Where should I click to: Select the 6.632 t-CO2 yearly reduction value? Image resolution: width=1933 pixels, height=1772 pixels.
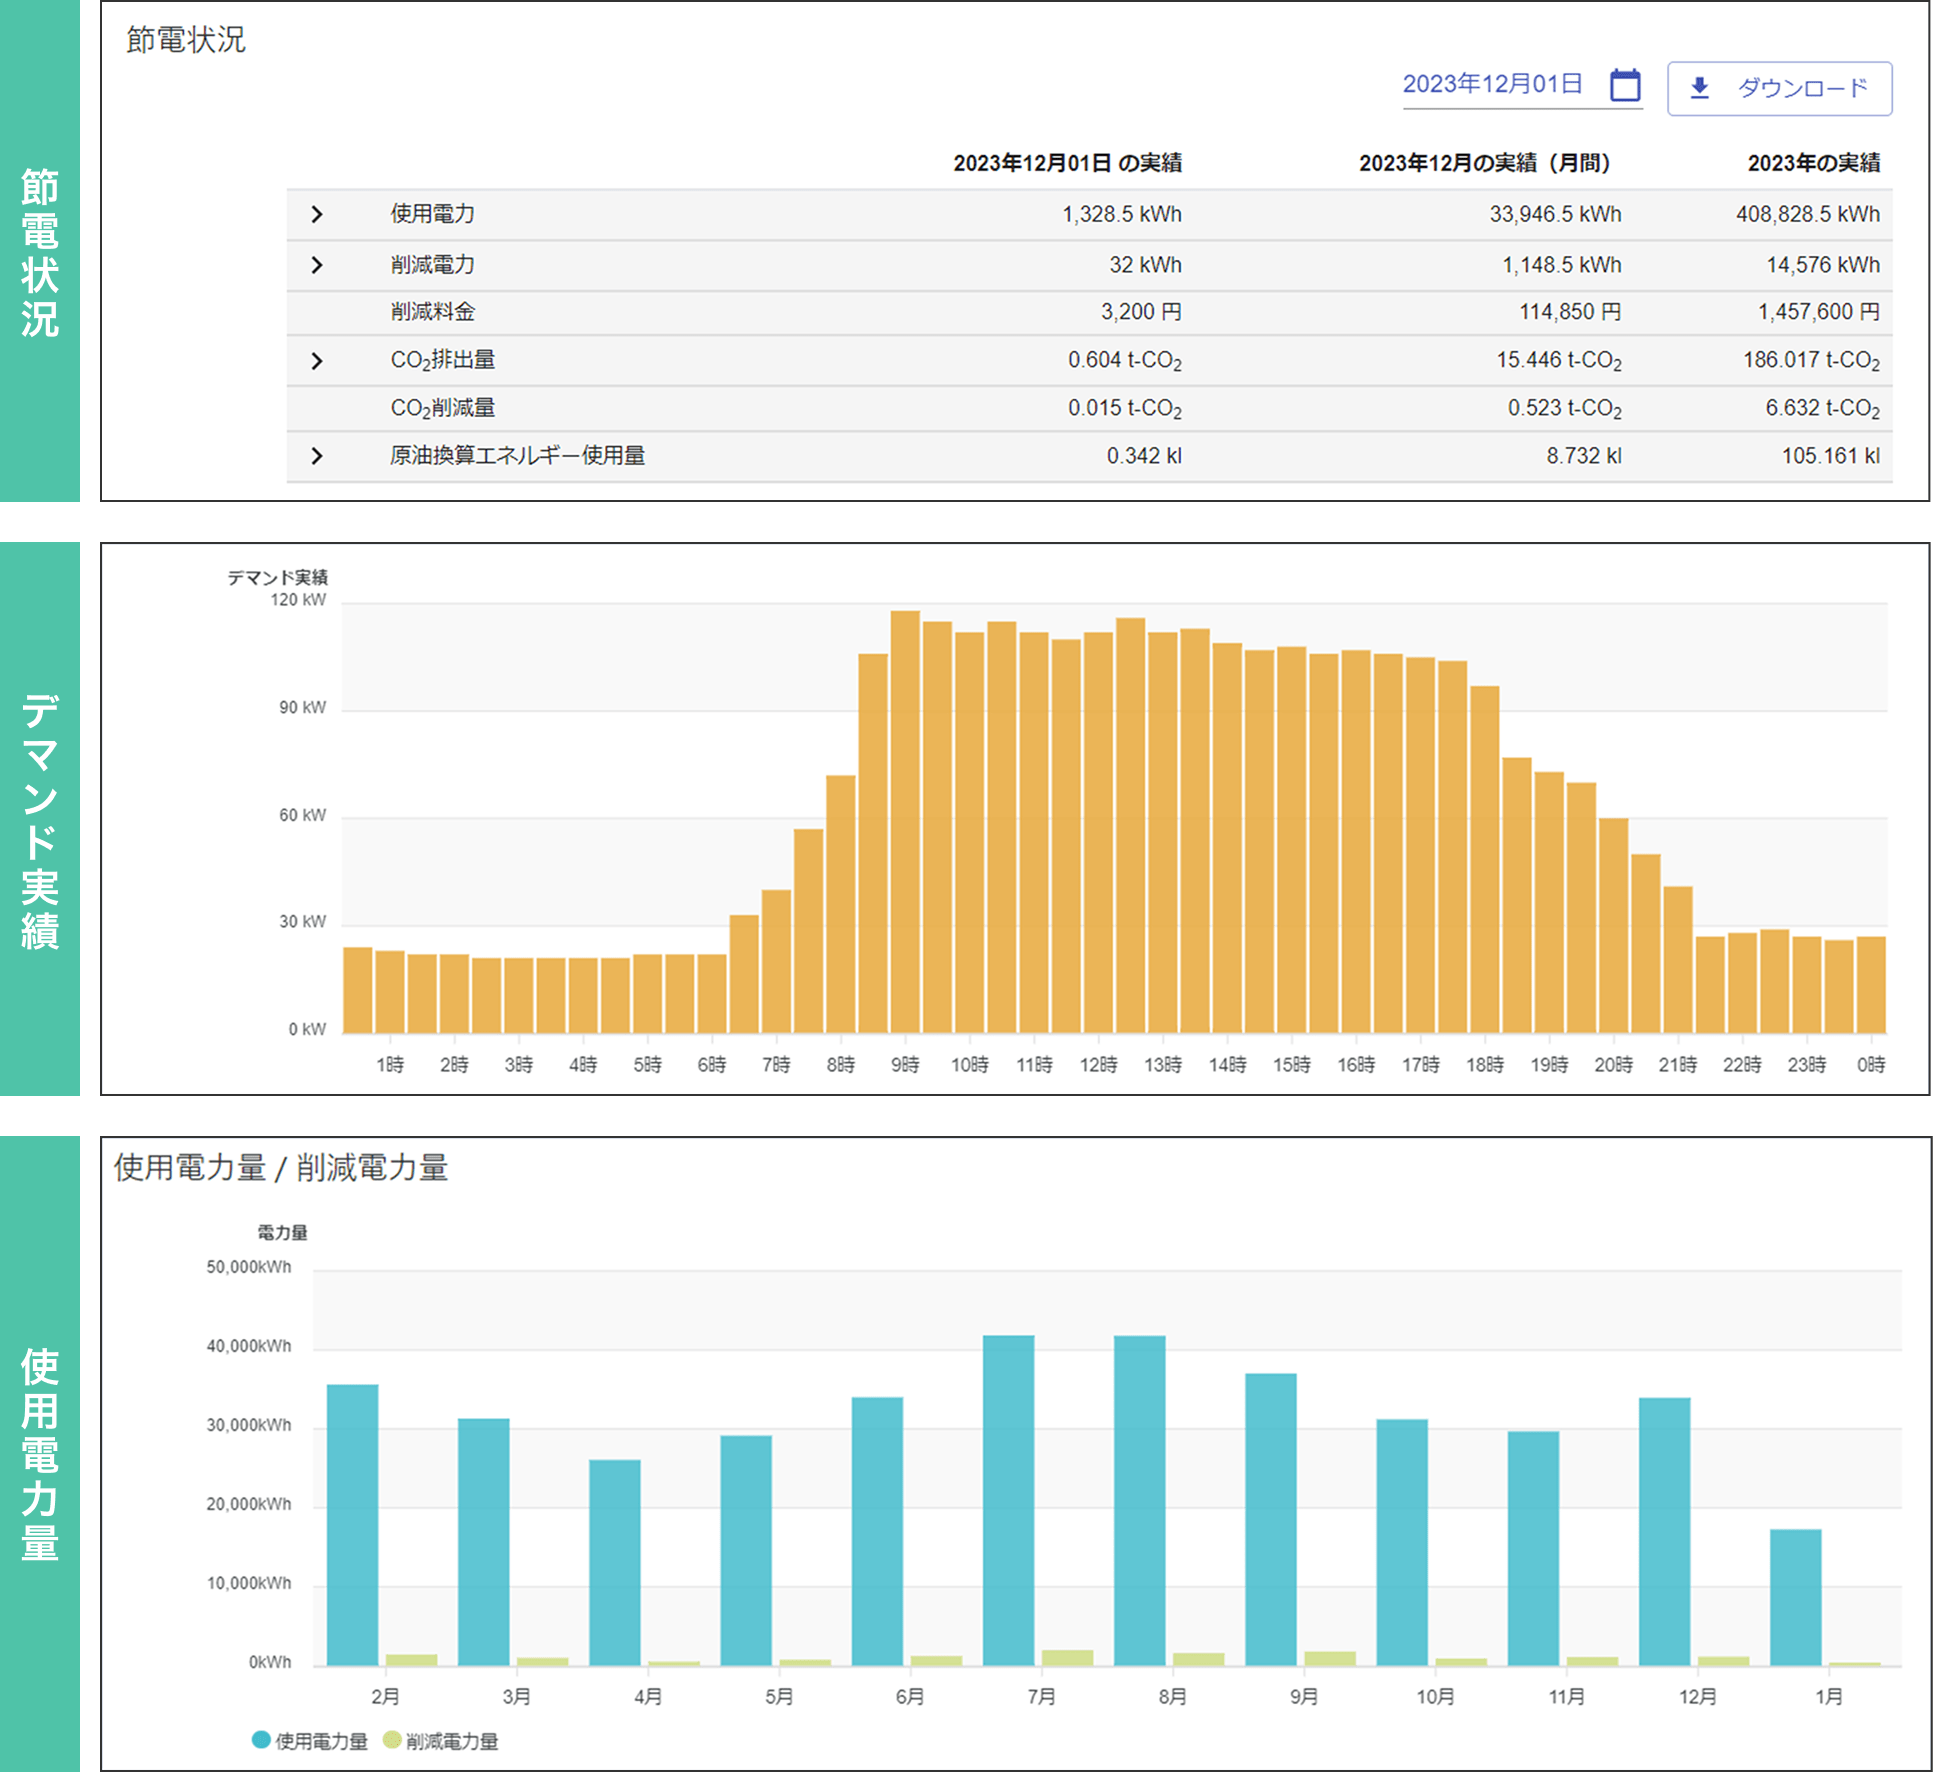[x=1822, y=409]
